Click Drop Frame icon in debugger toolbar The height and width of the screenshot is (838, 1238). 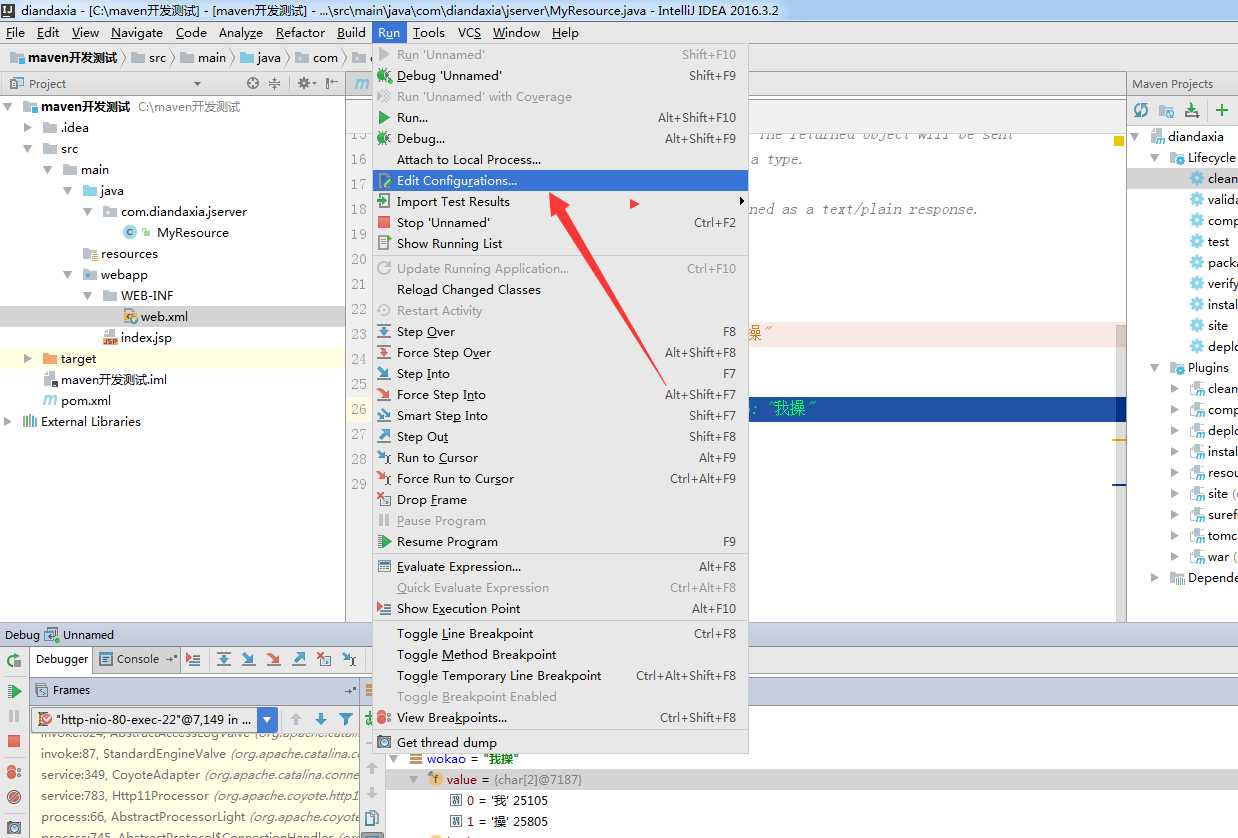click(x=324, y=660)
